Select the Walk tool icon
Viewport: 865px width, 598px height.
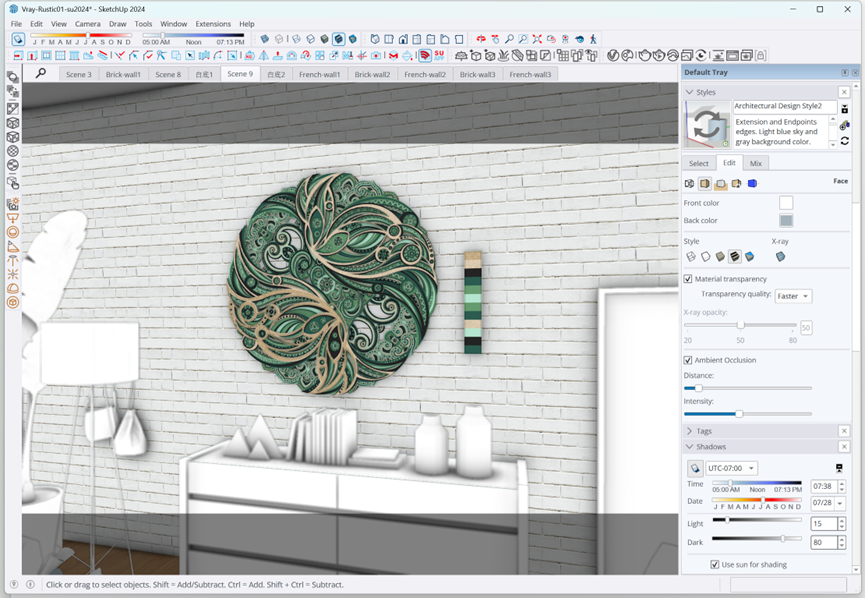(593, 39)
